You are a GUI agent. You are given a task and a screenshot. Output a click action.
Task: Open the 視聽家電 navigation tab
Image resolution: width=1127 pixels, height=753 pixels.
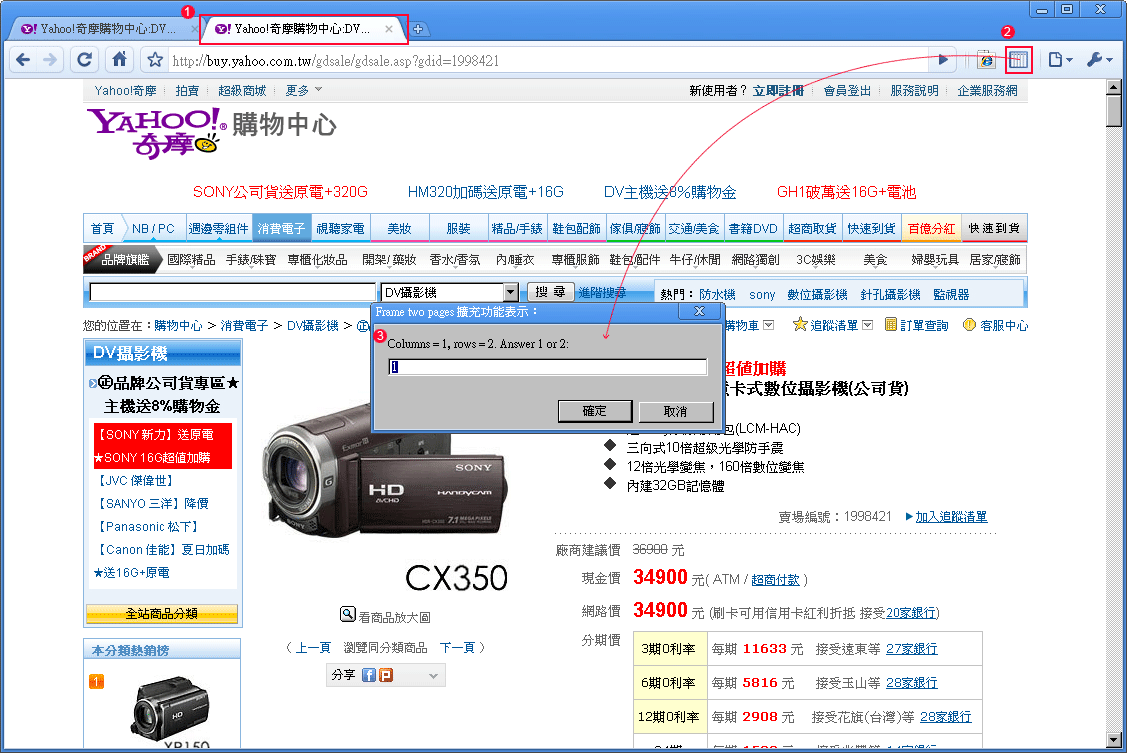341,228
